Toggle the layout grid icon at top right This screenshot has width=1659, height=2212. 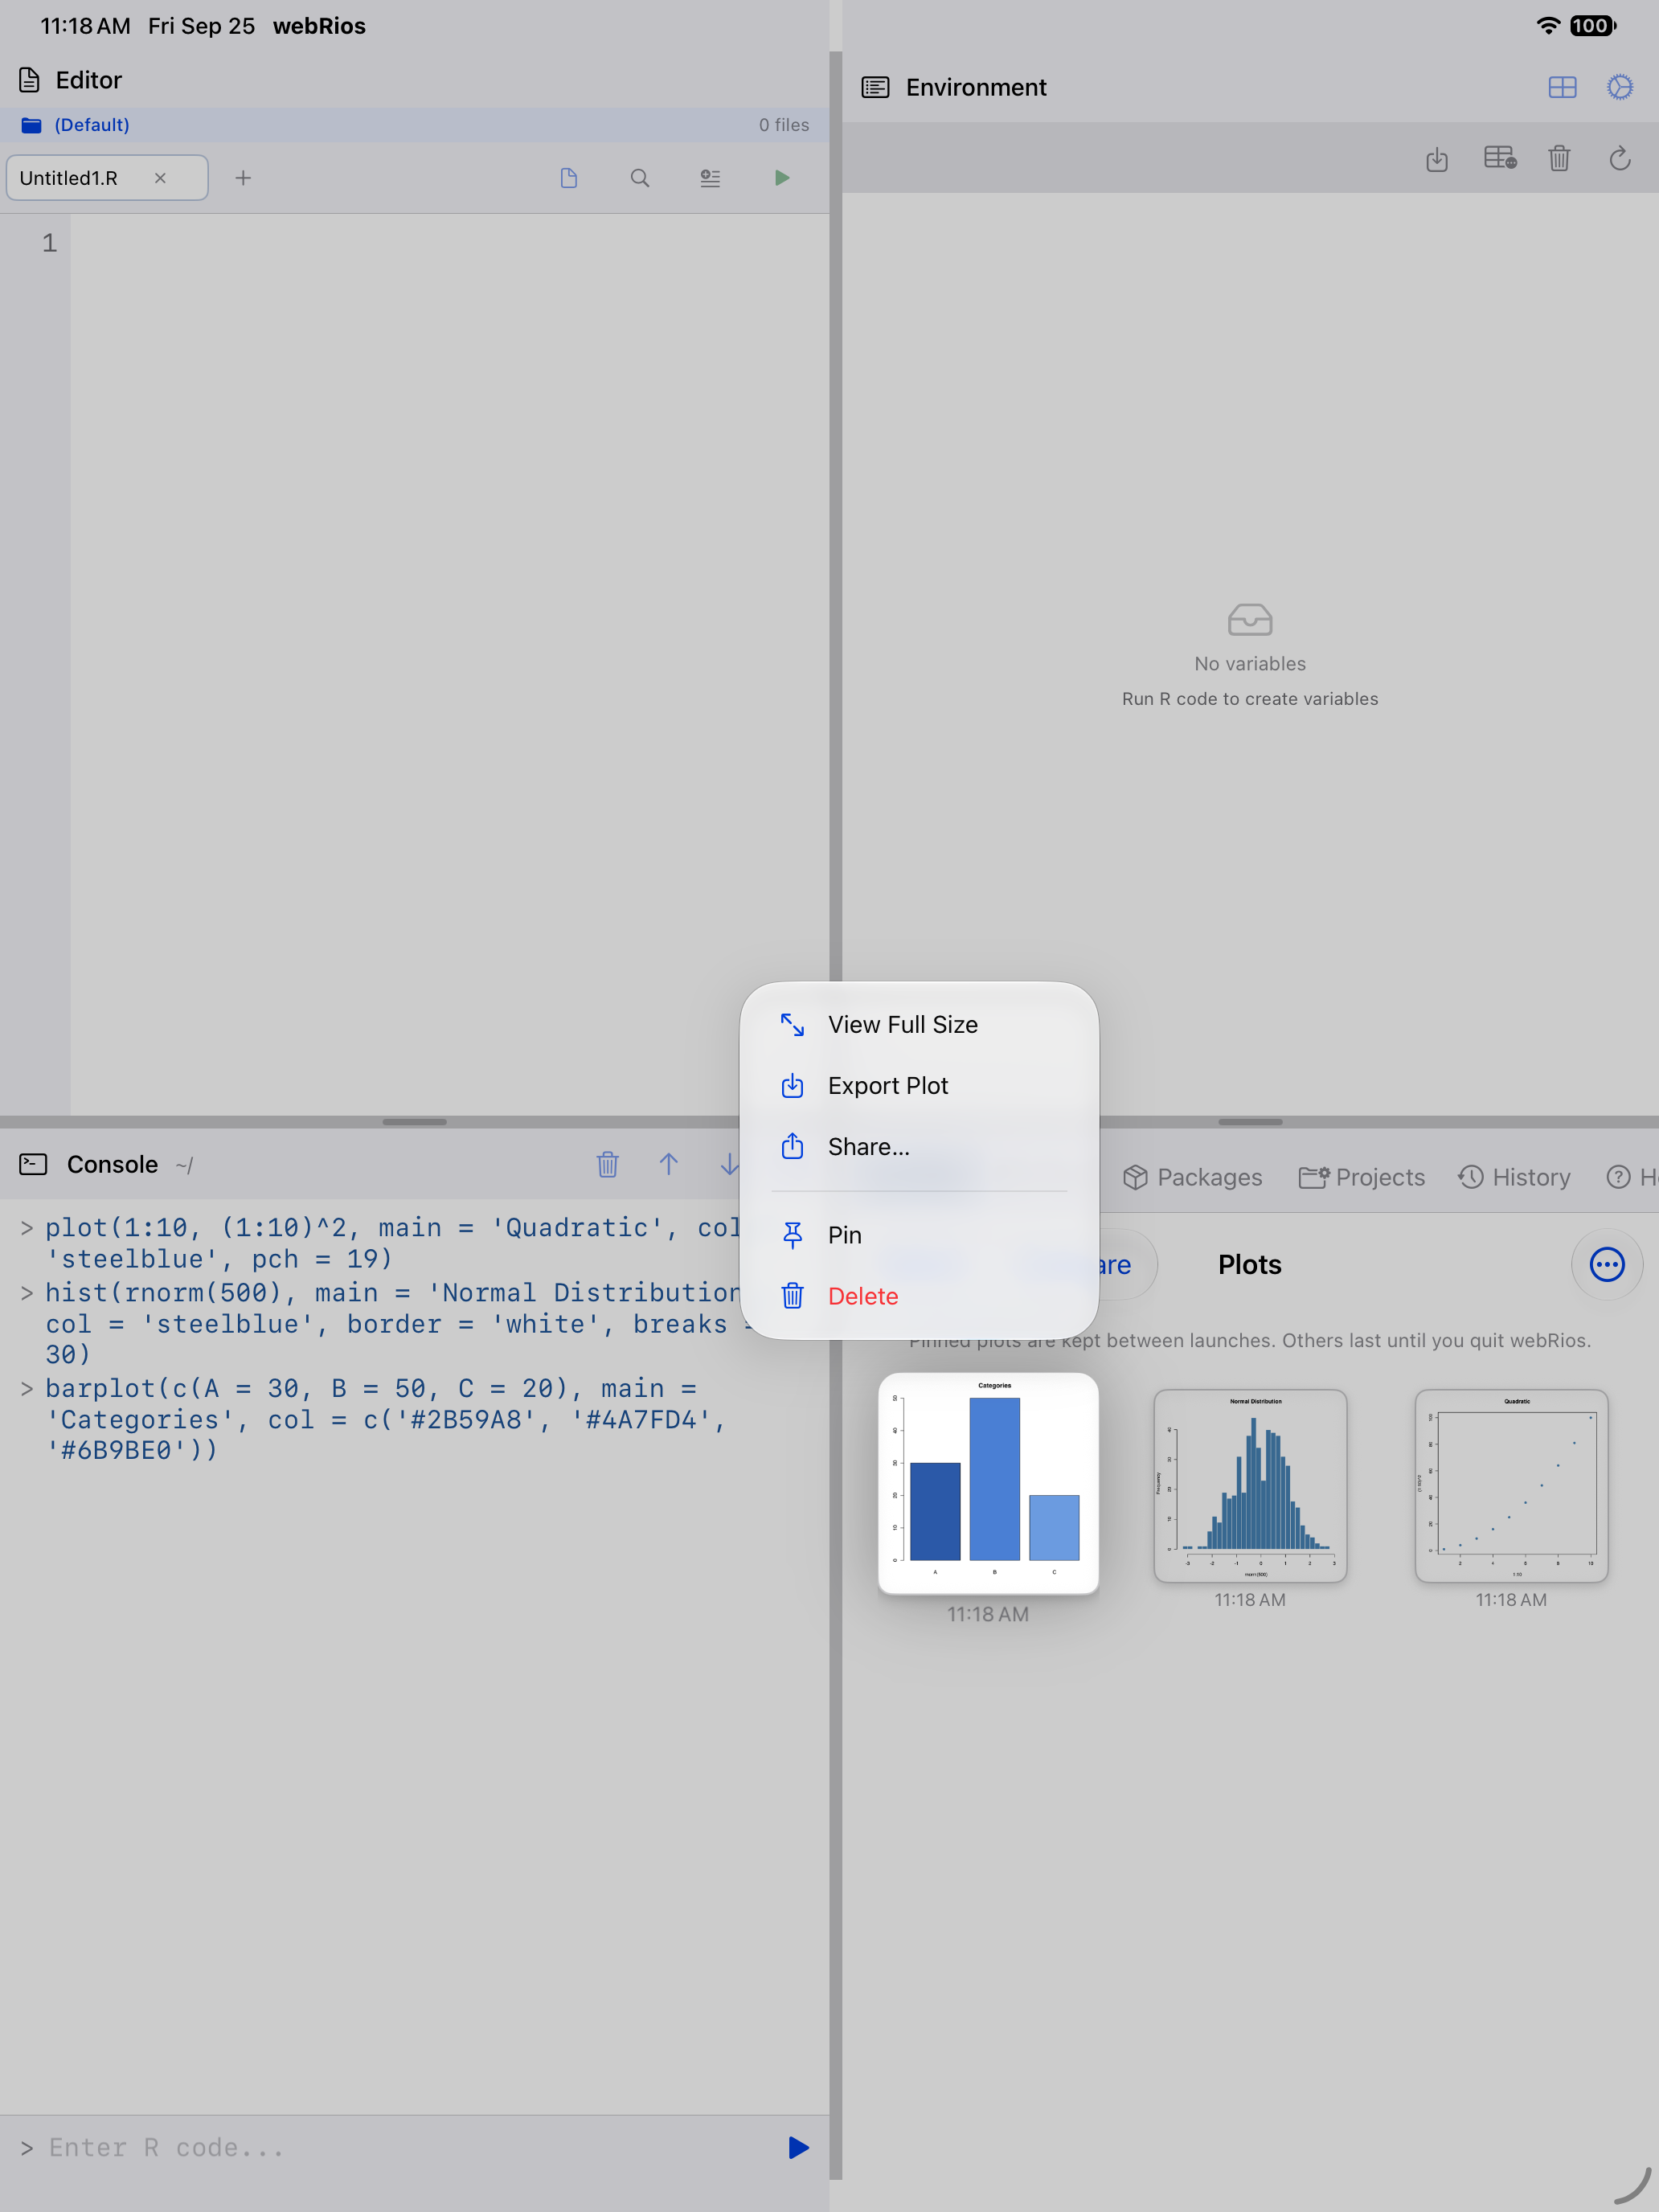click(1562, 88)
